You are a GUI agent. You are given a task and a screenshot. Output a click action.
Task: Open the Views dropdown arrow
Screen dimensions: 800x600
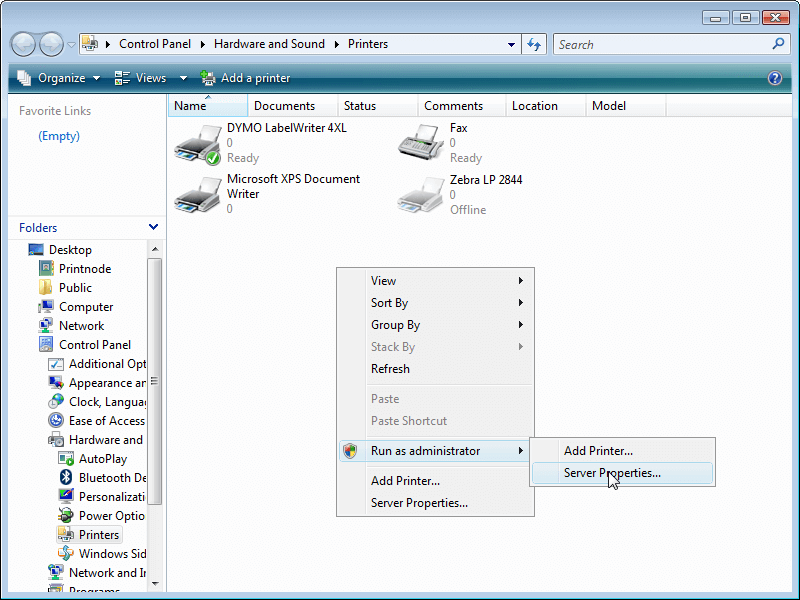pyautogui.click(x=183, y=79)
